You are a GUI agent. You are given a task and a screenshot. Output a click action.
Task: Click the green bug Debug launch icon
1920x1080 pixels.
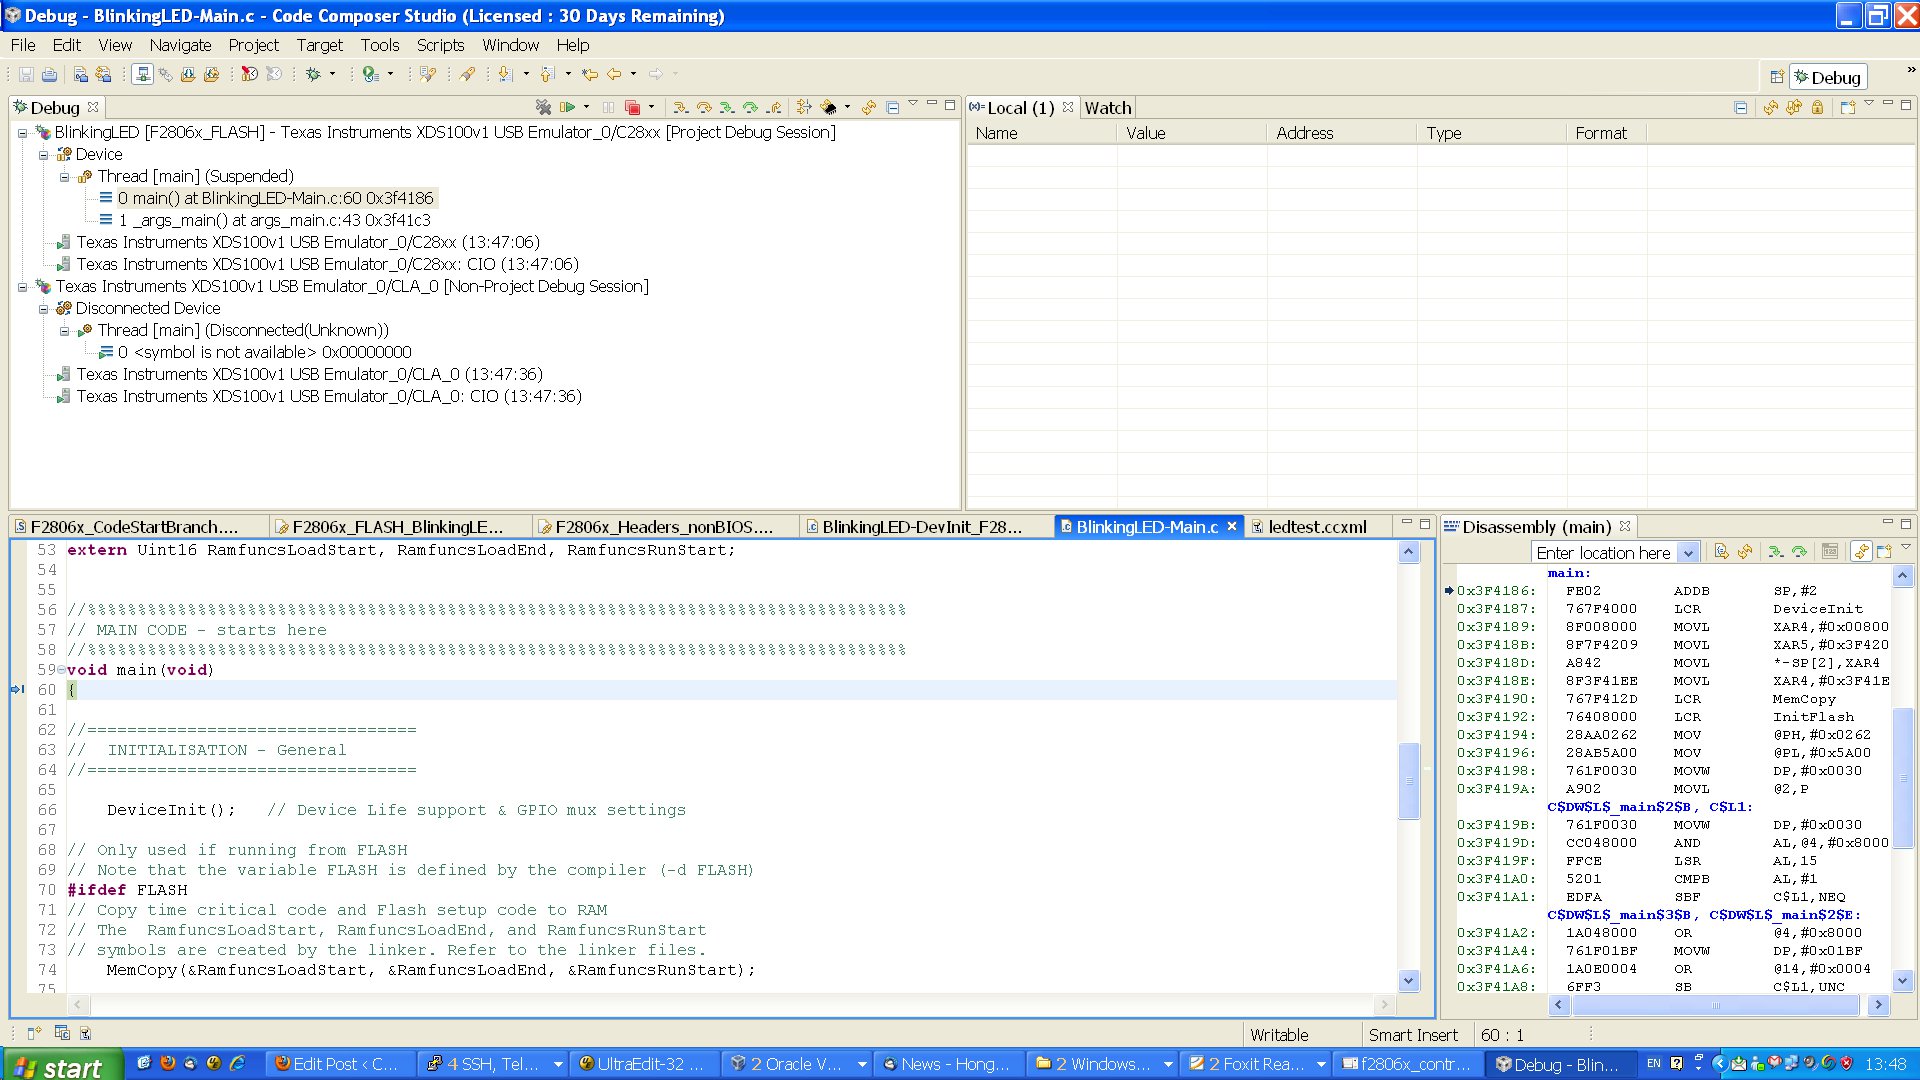pos(313,74)
